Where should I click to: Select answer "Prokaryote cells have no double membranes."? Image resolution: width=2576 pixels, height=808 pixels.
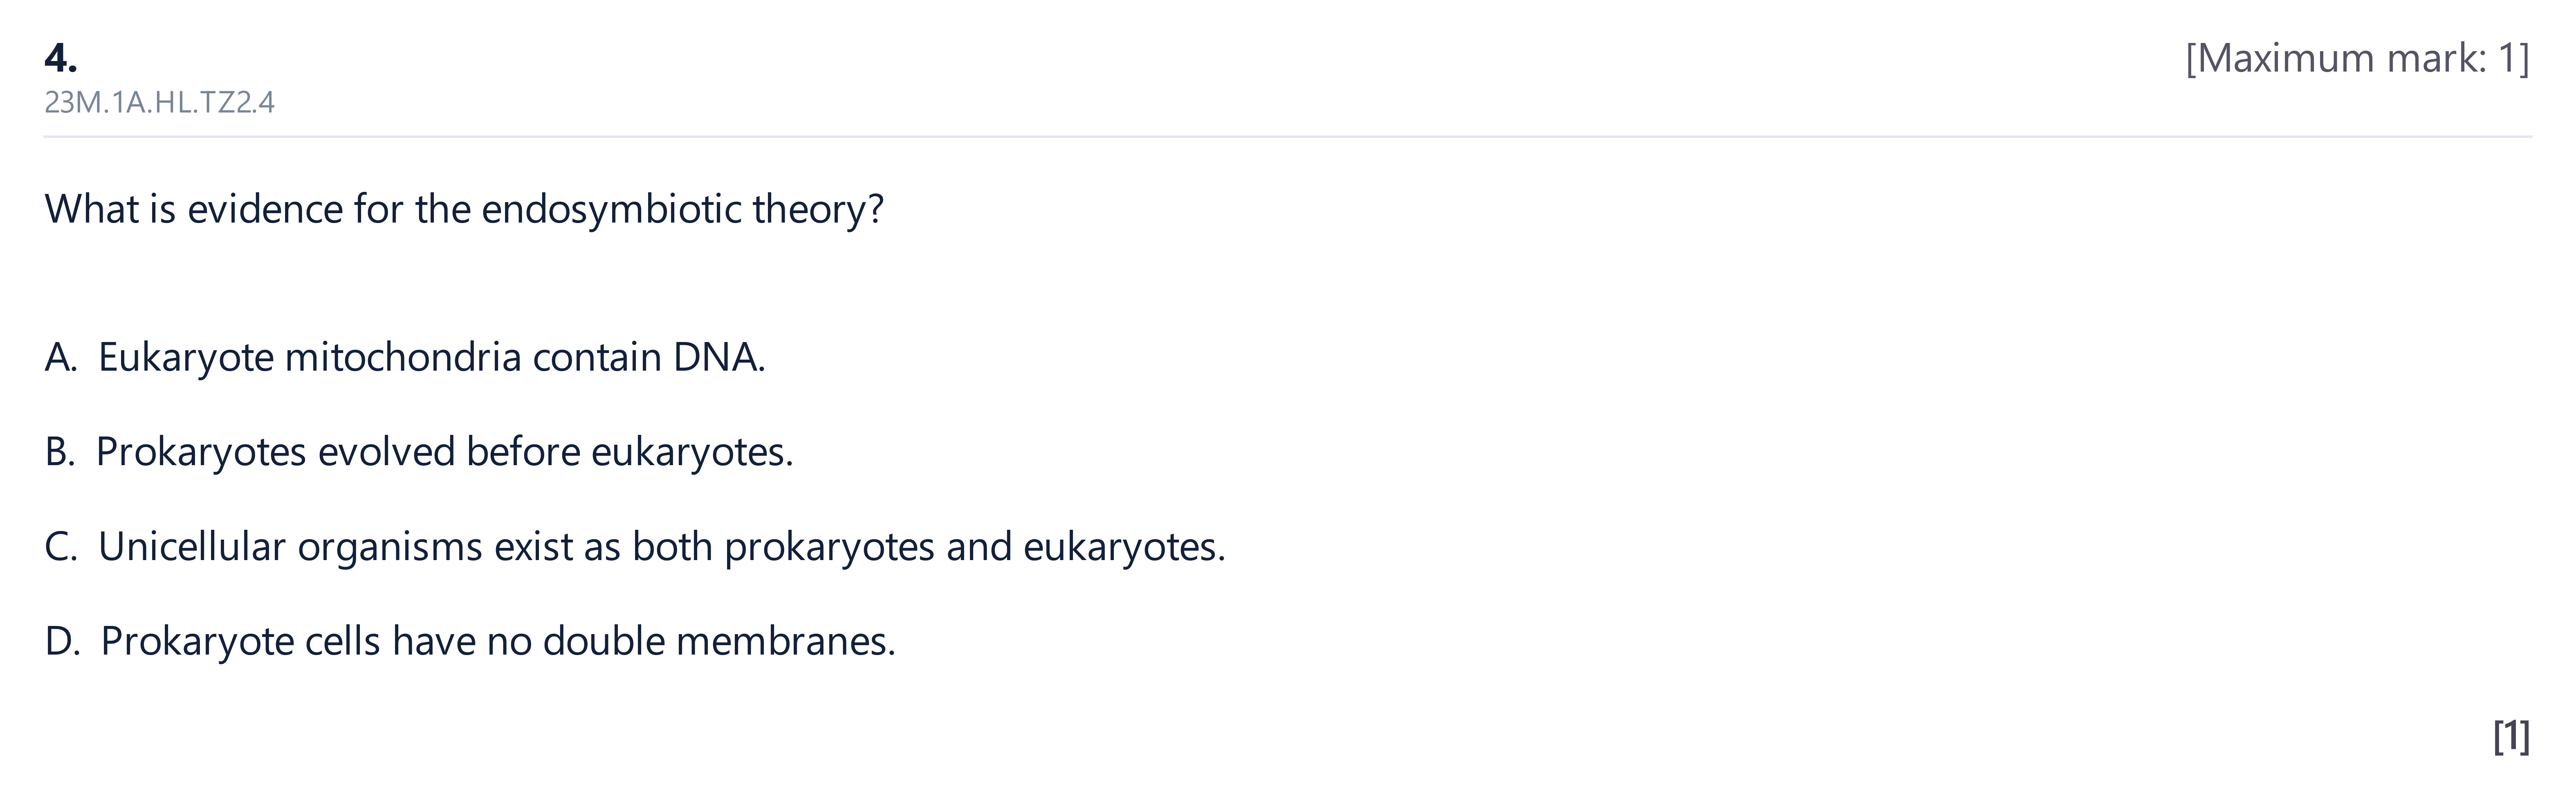[x=498, y=641]
